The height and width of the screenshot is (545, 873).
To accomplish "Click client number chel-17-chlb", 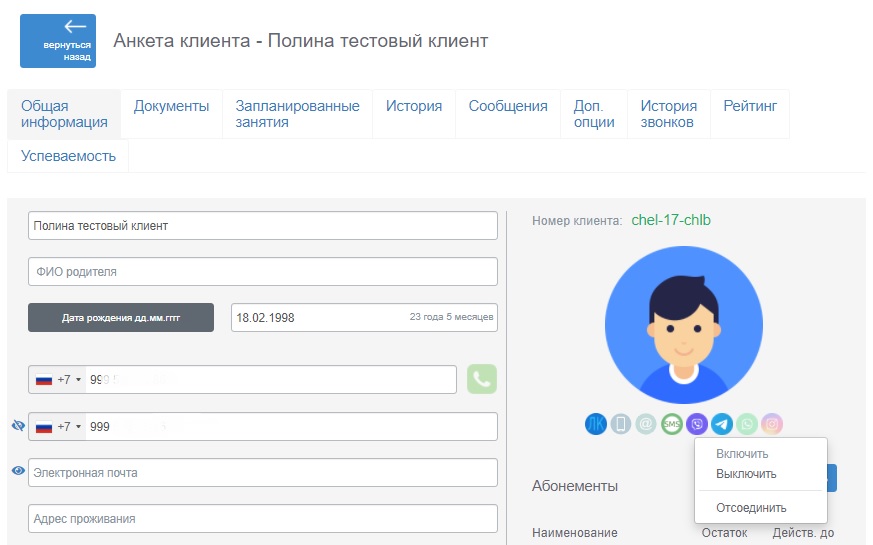I will [x=671, y=220].
